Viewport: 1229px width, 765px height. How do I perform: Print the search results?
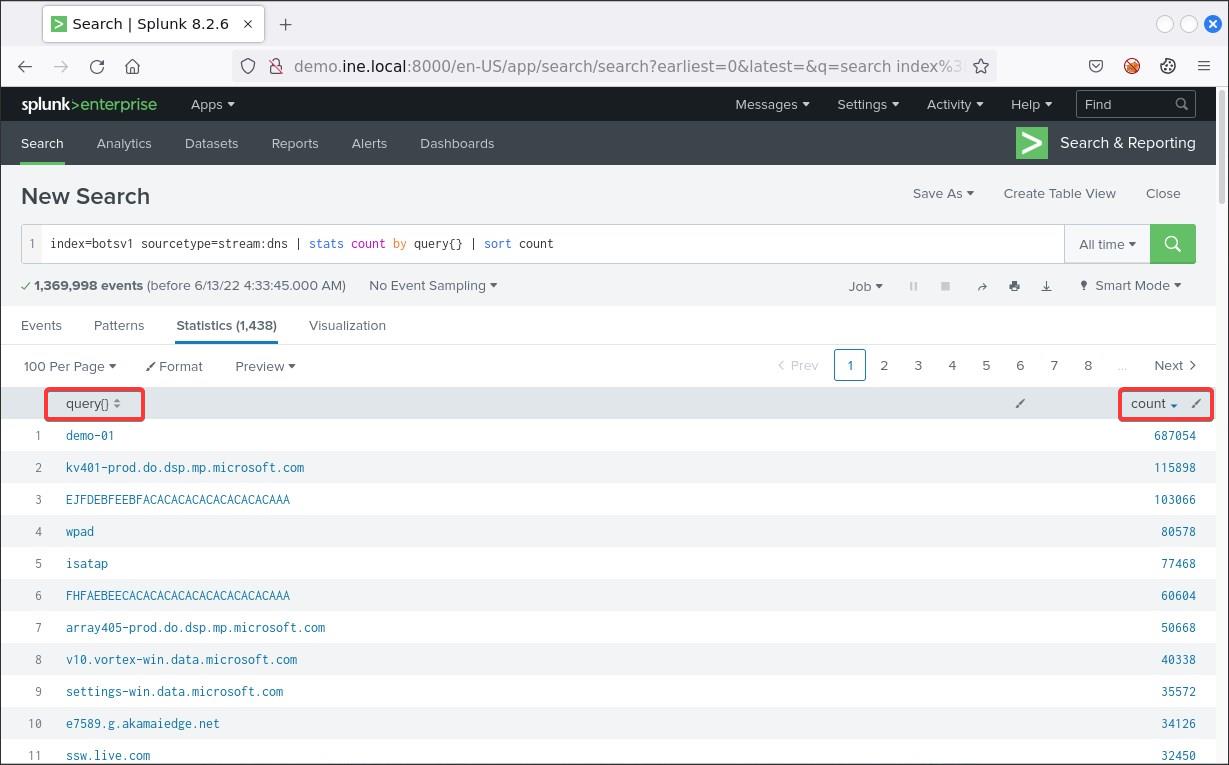[x=1014, y=286]
